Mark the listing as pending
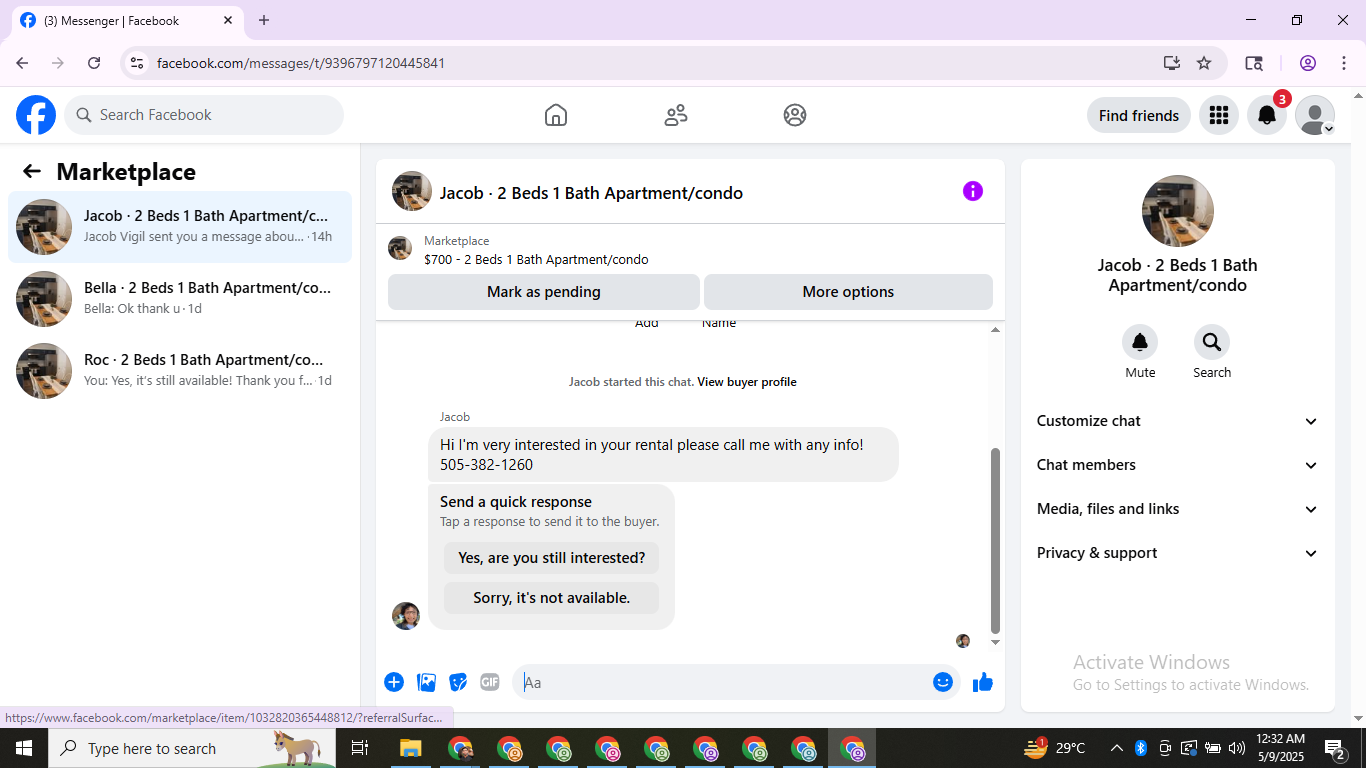The image size is (1366, 768). (544, 292)
